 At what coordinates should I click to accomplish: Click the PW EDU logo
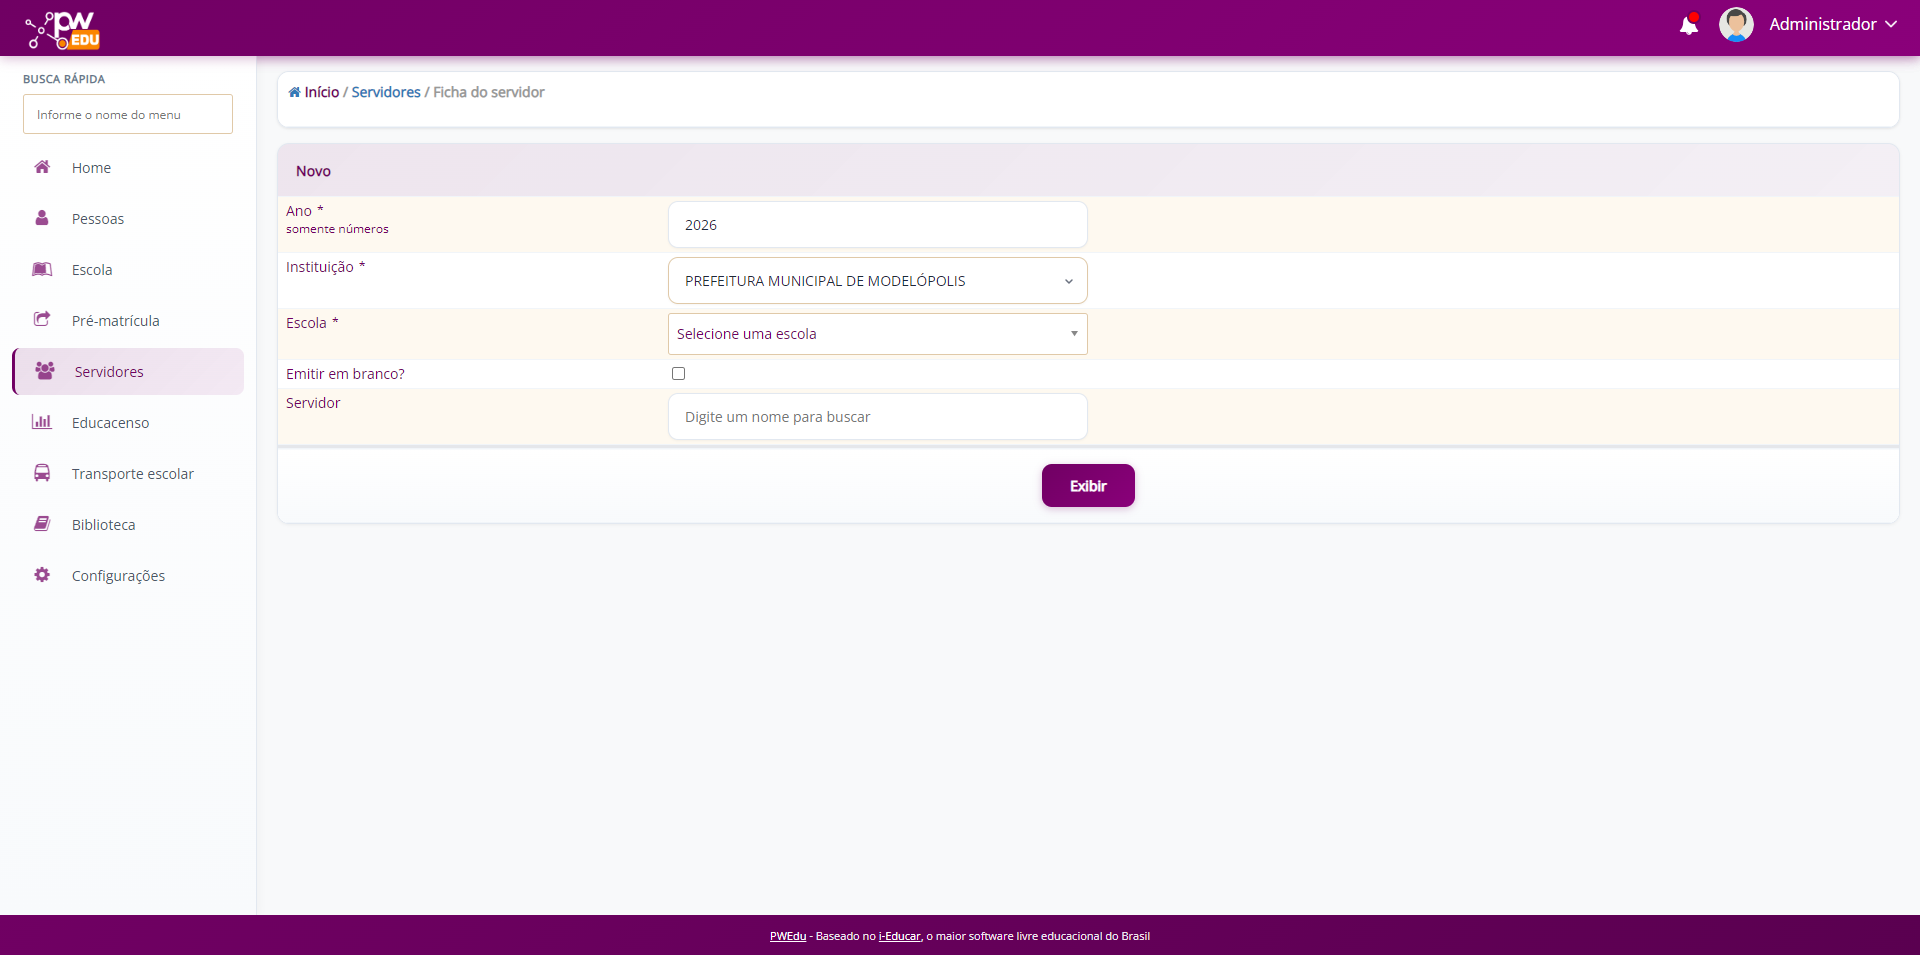click(x=63, y=30)
